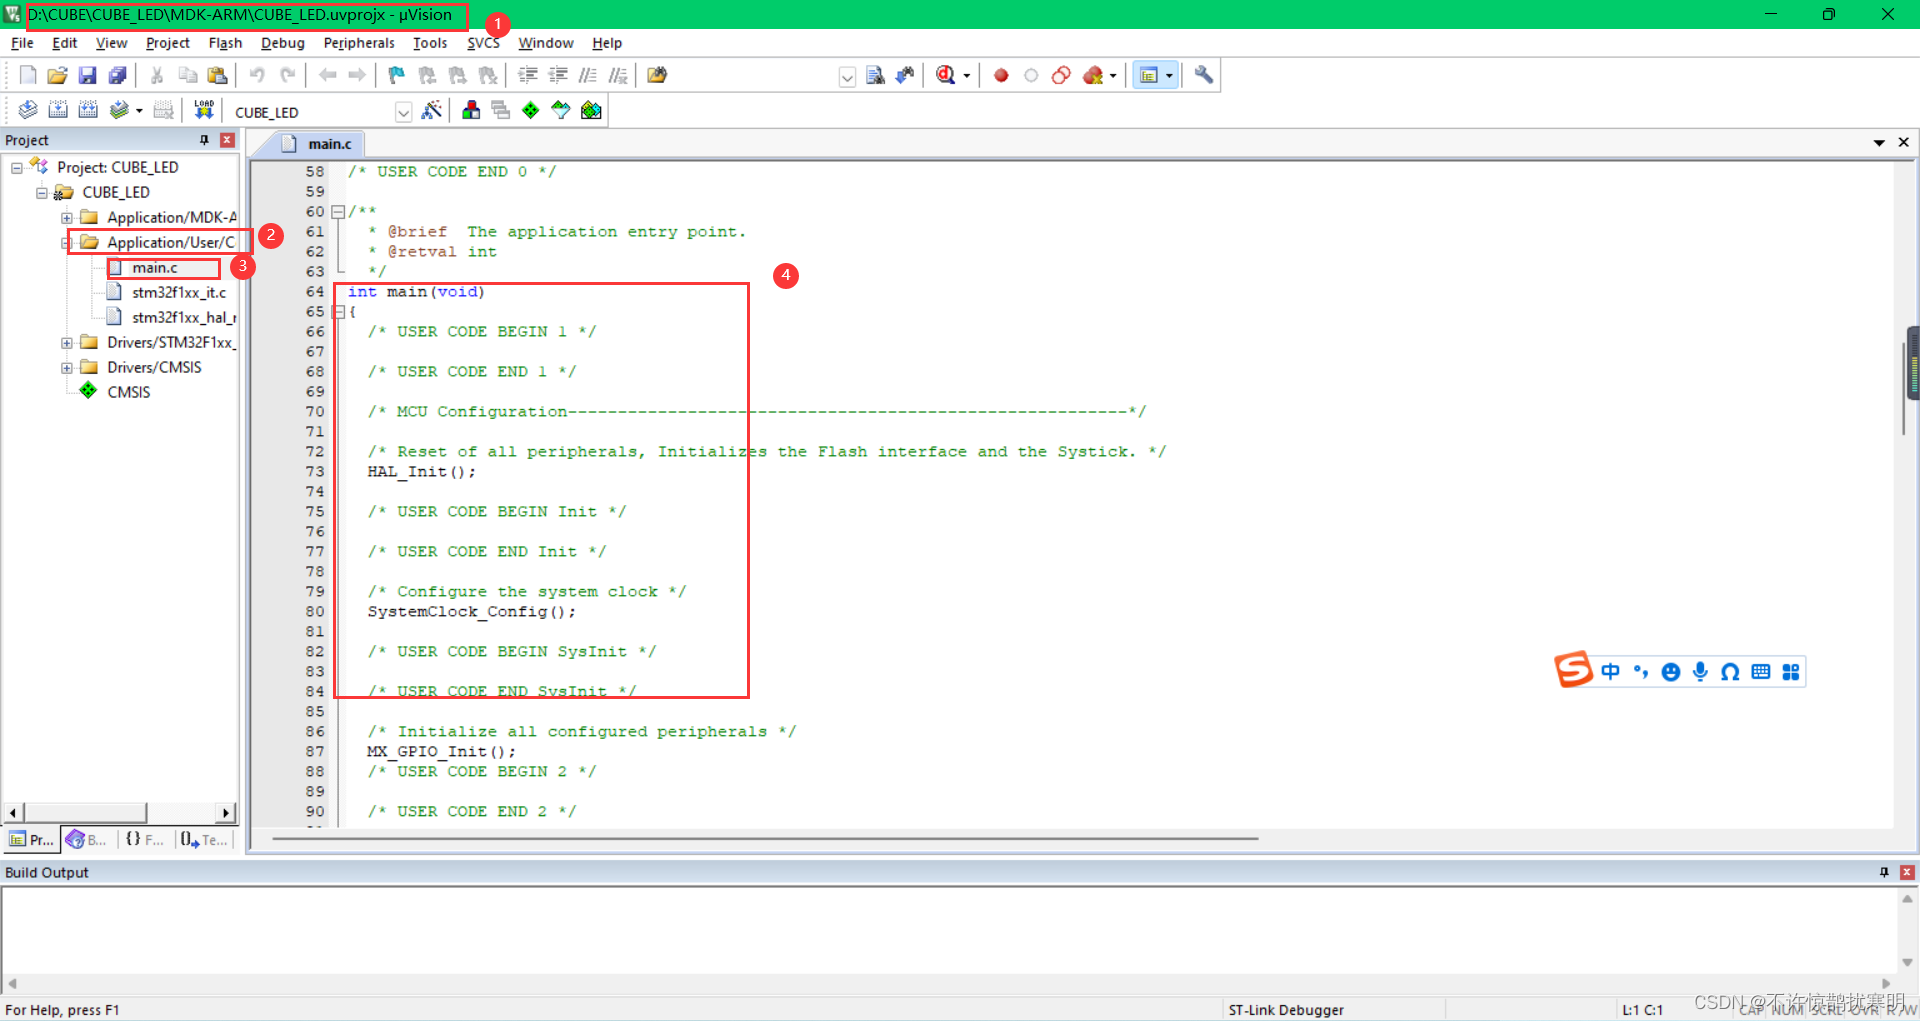Click the Sogou voice input microphone
This screenshot has width=1920, height=1021.
[x=1700, y=672]
